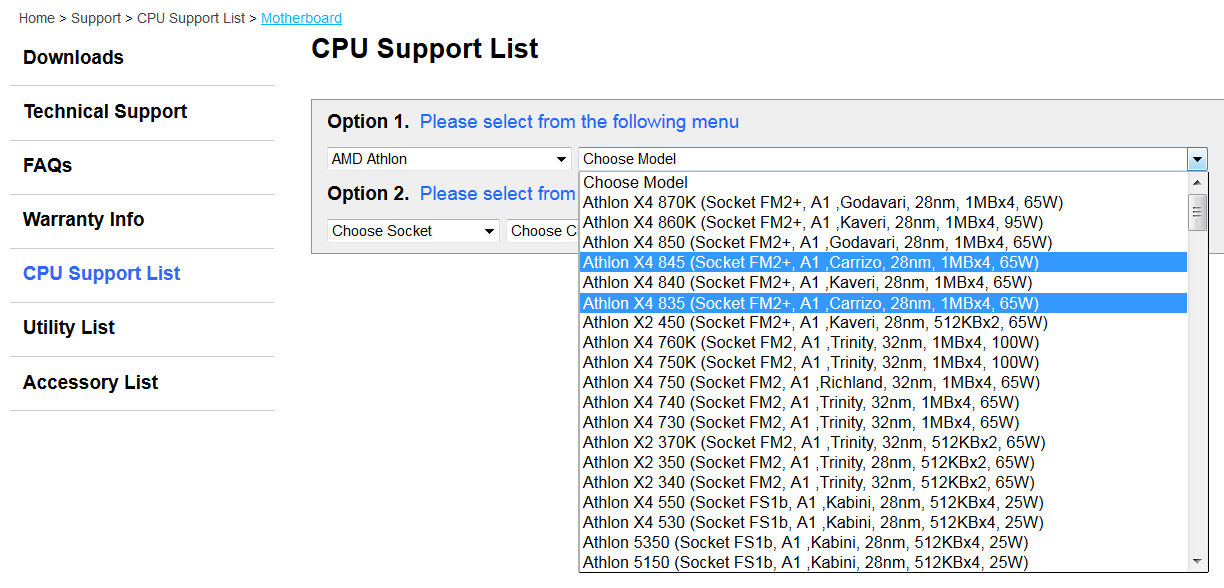Choose Athlon X4 845 Carrizo option
The width and height of the screenshot is (1224, 588).
(x=810, y=262)
